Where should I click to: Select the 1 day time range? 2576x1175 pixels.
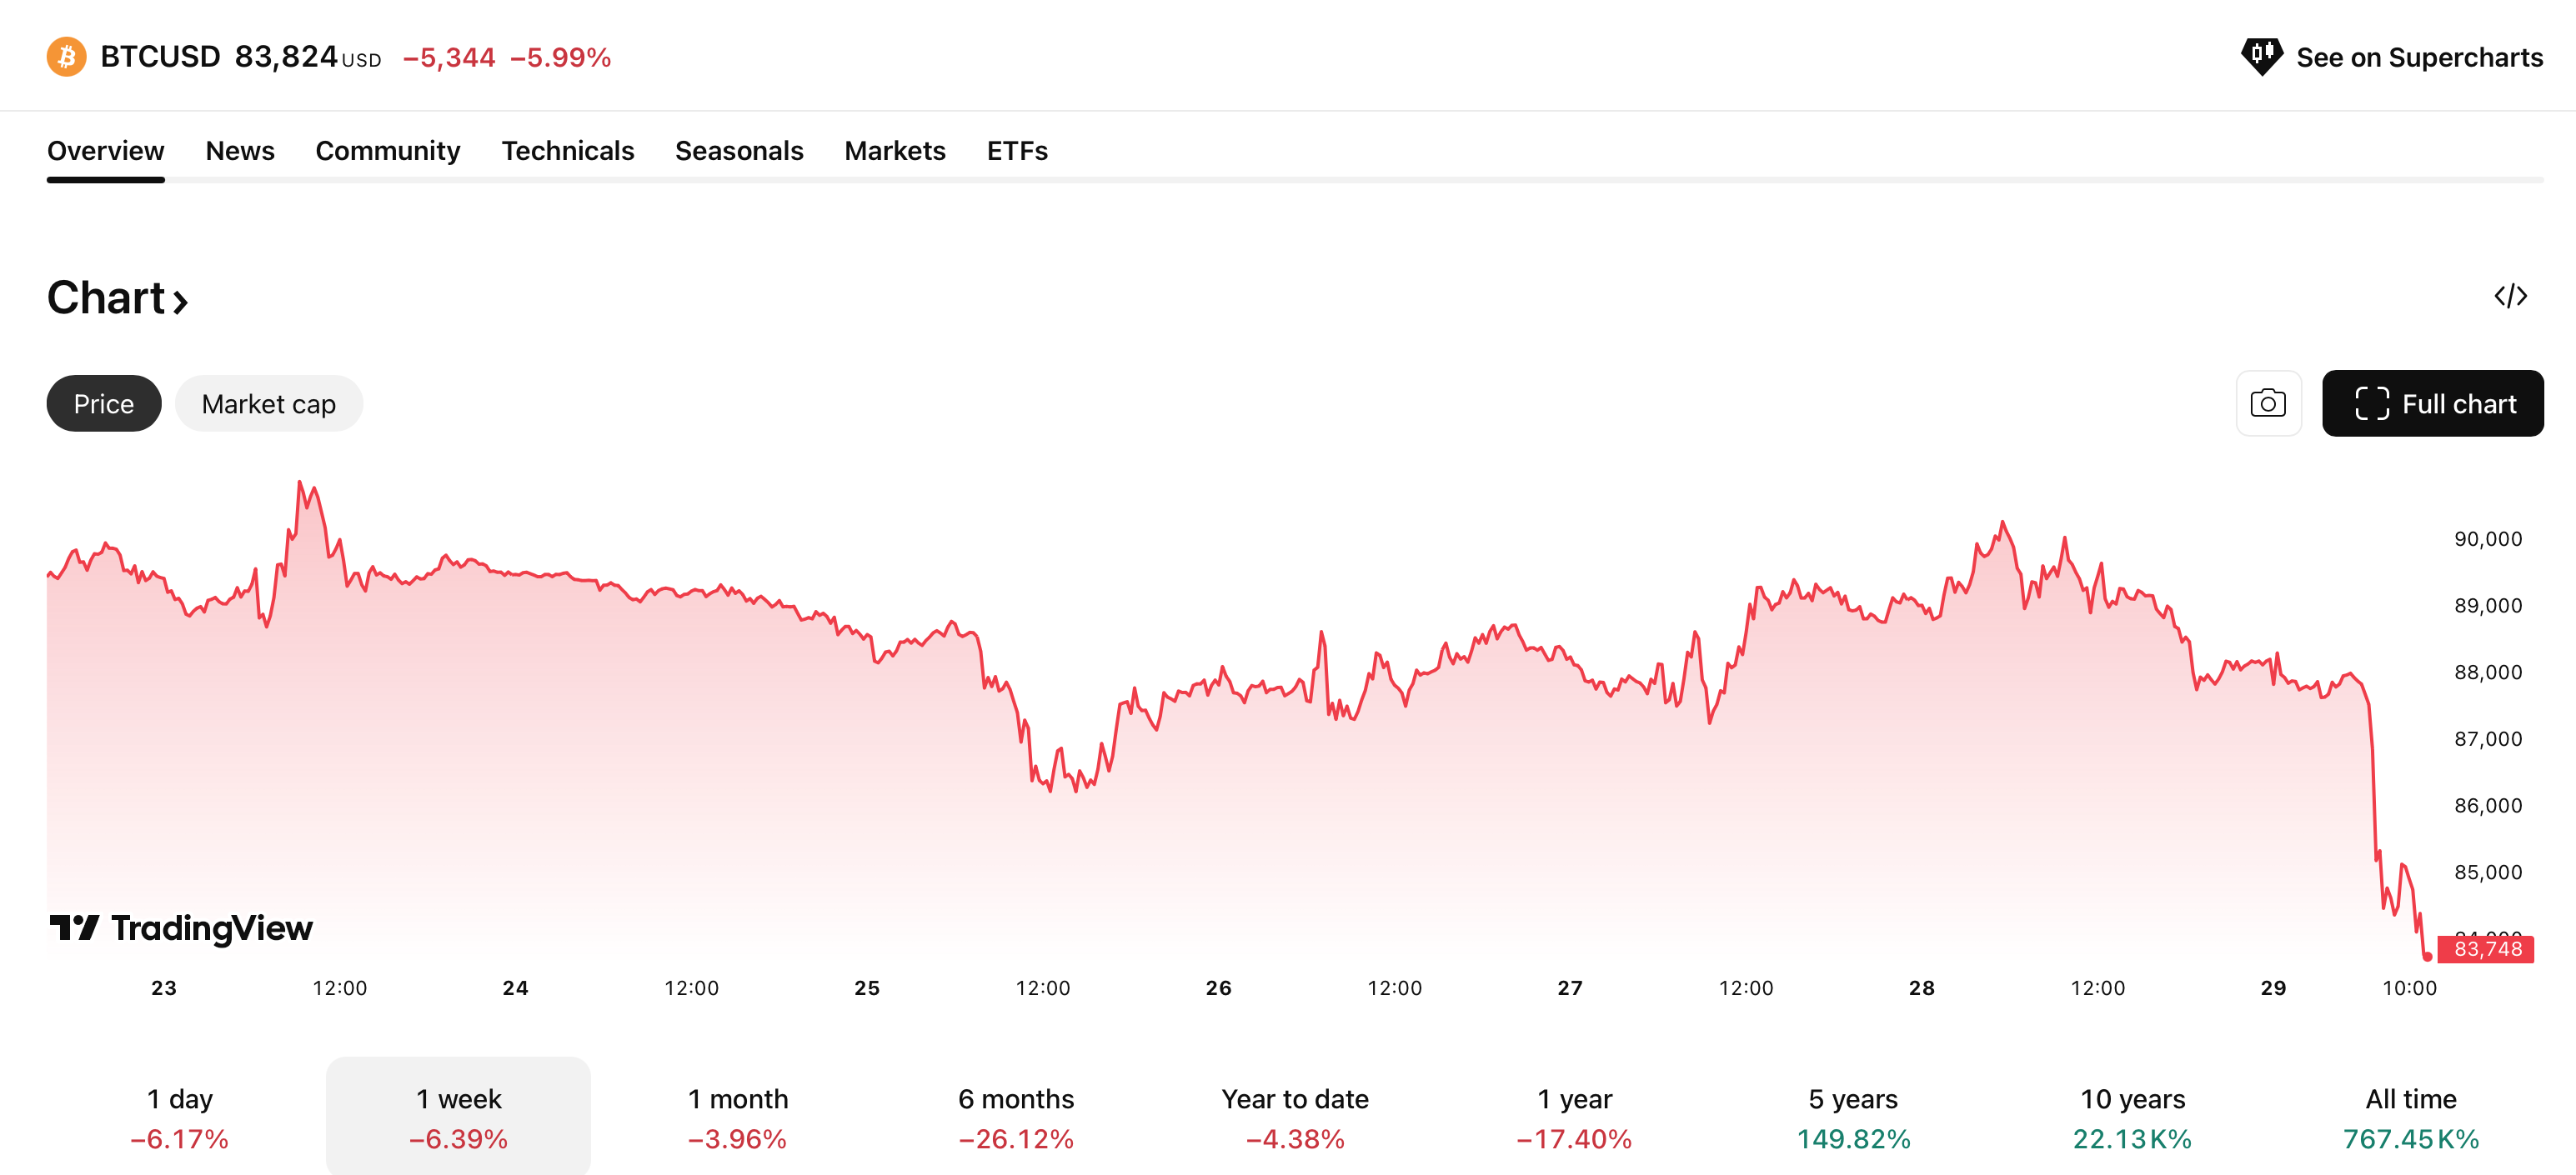click(180, 1117)
